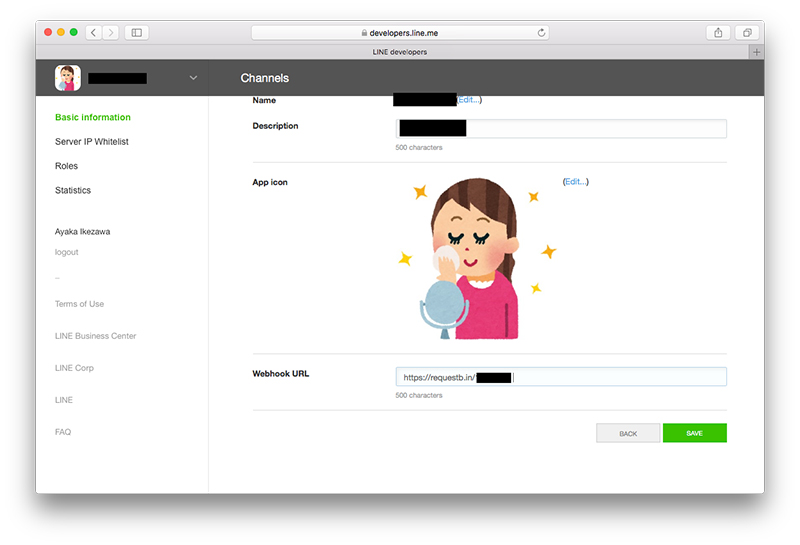Open the LINE Corp link
This screenshot has width=800, height=545.
pyautogui.click(x=74, y=368)
